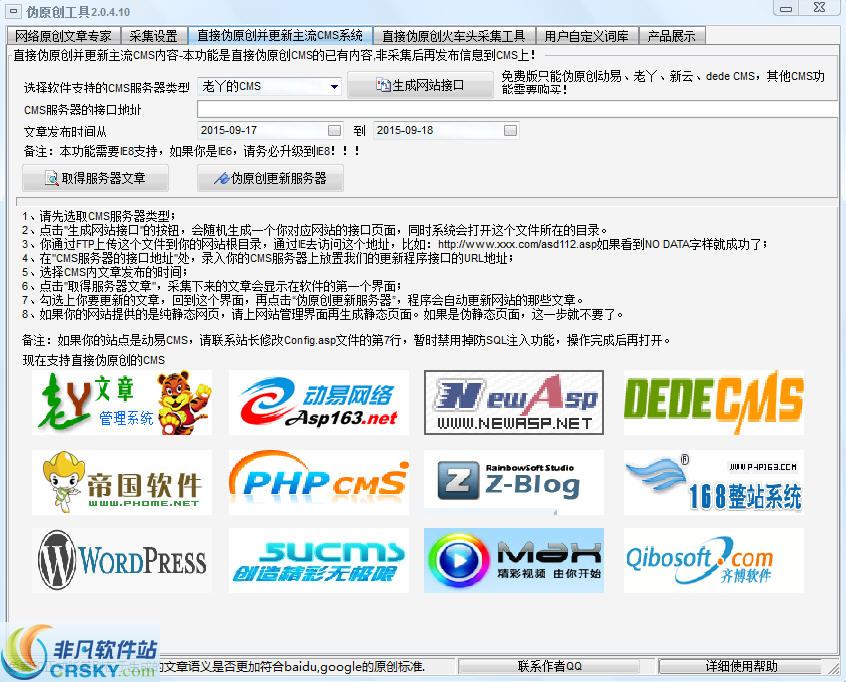Click the 帝国软件 logo
The width and height of the screenshot is (846, 682).
click(x=122, y=482)
